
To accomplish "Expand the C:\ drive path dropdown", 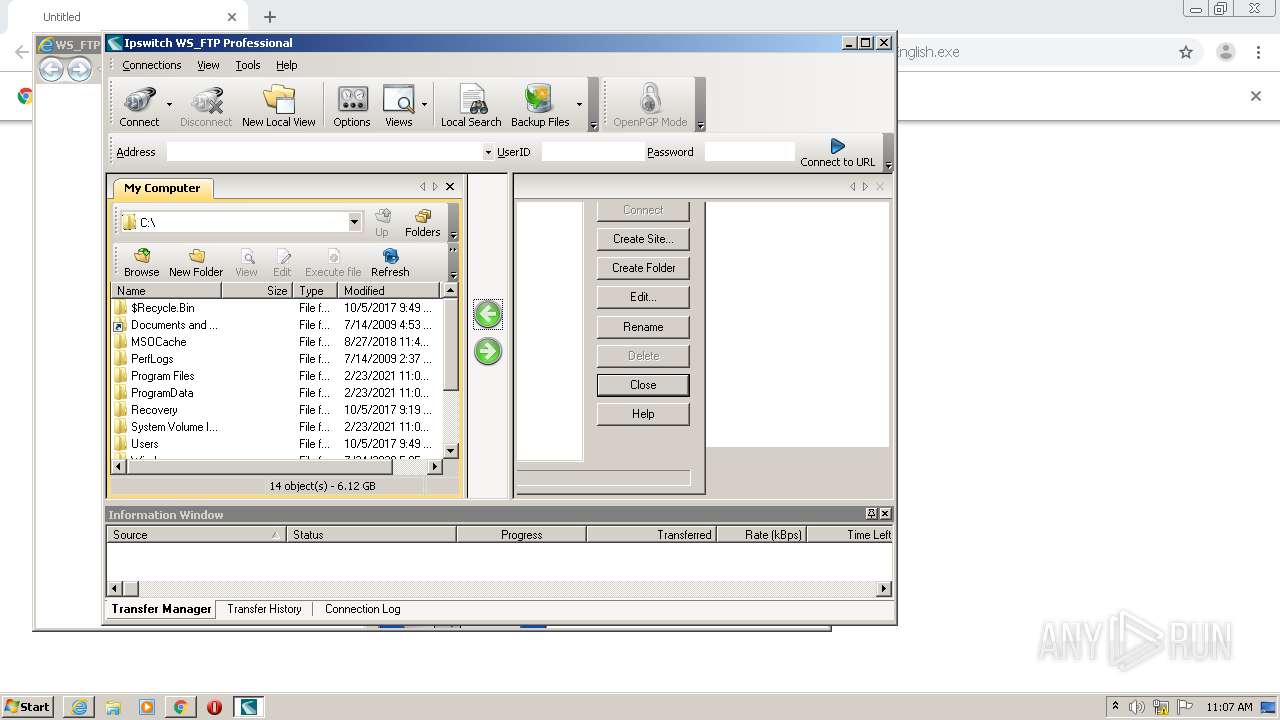I will pyautogui.click(x=355, y=222).
